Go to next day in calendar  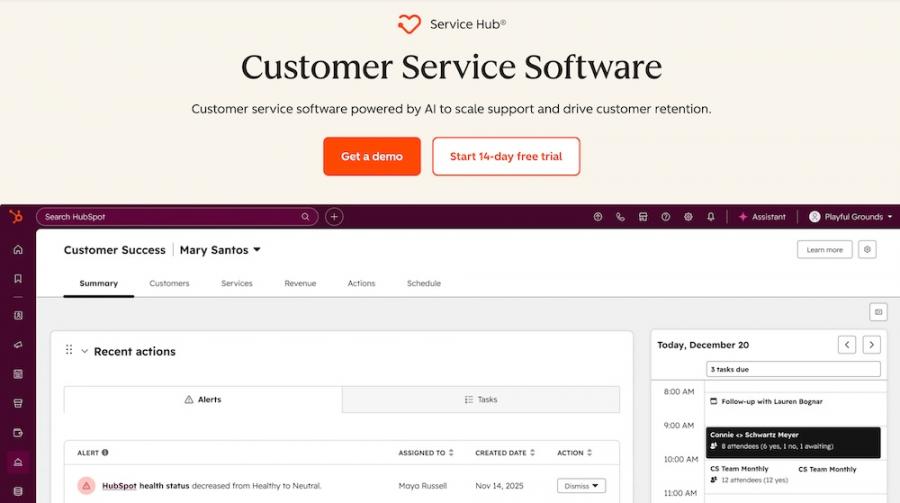[x=871, y=345]
